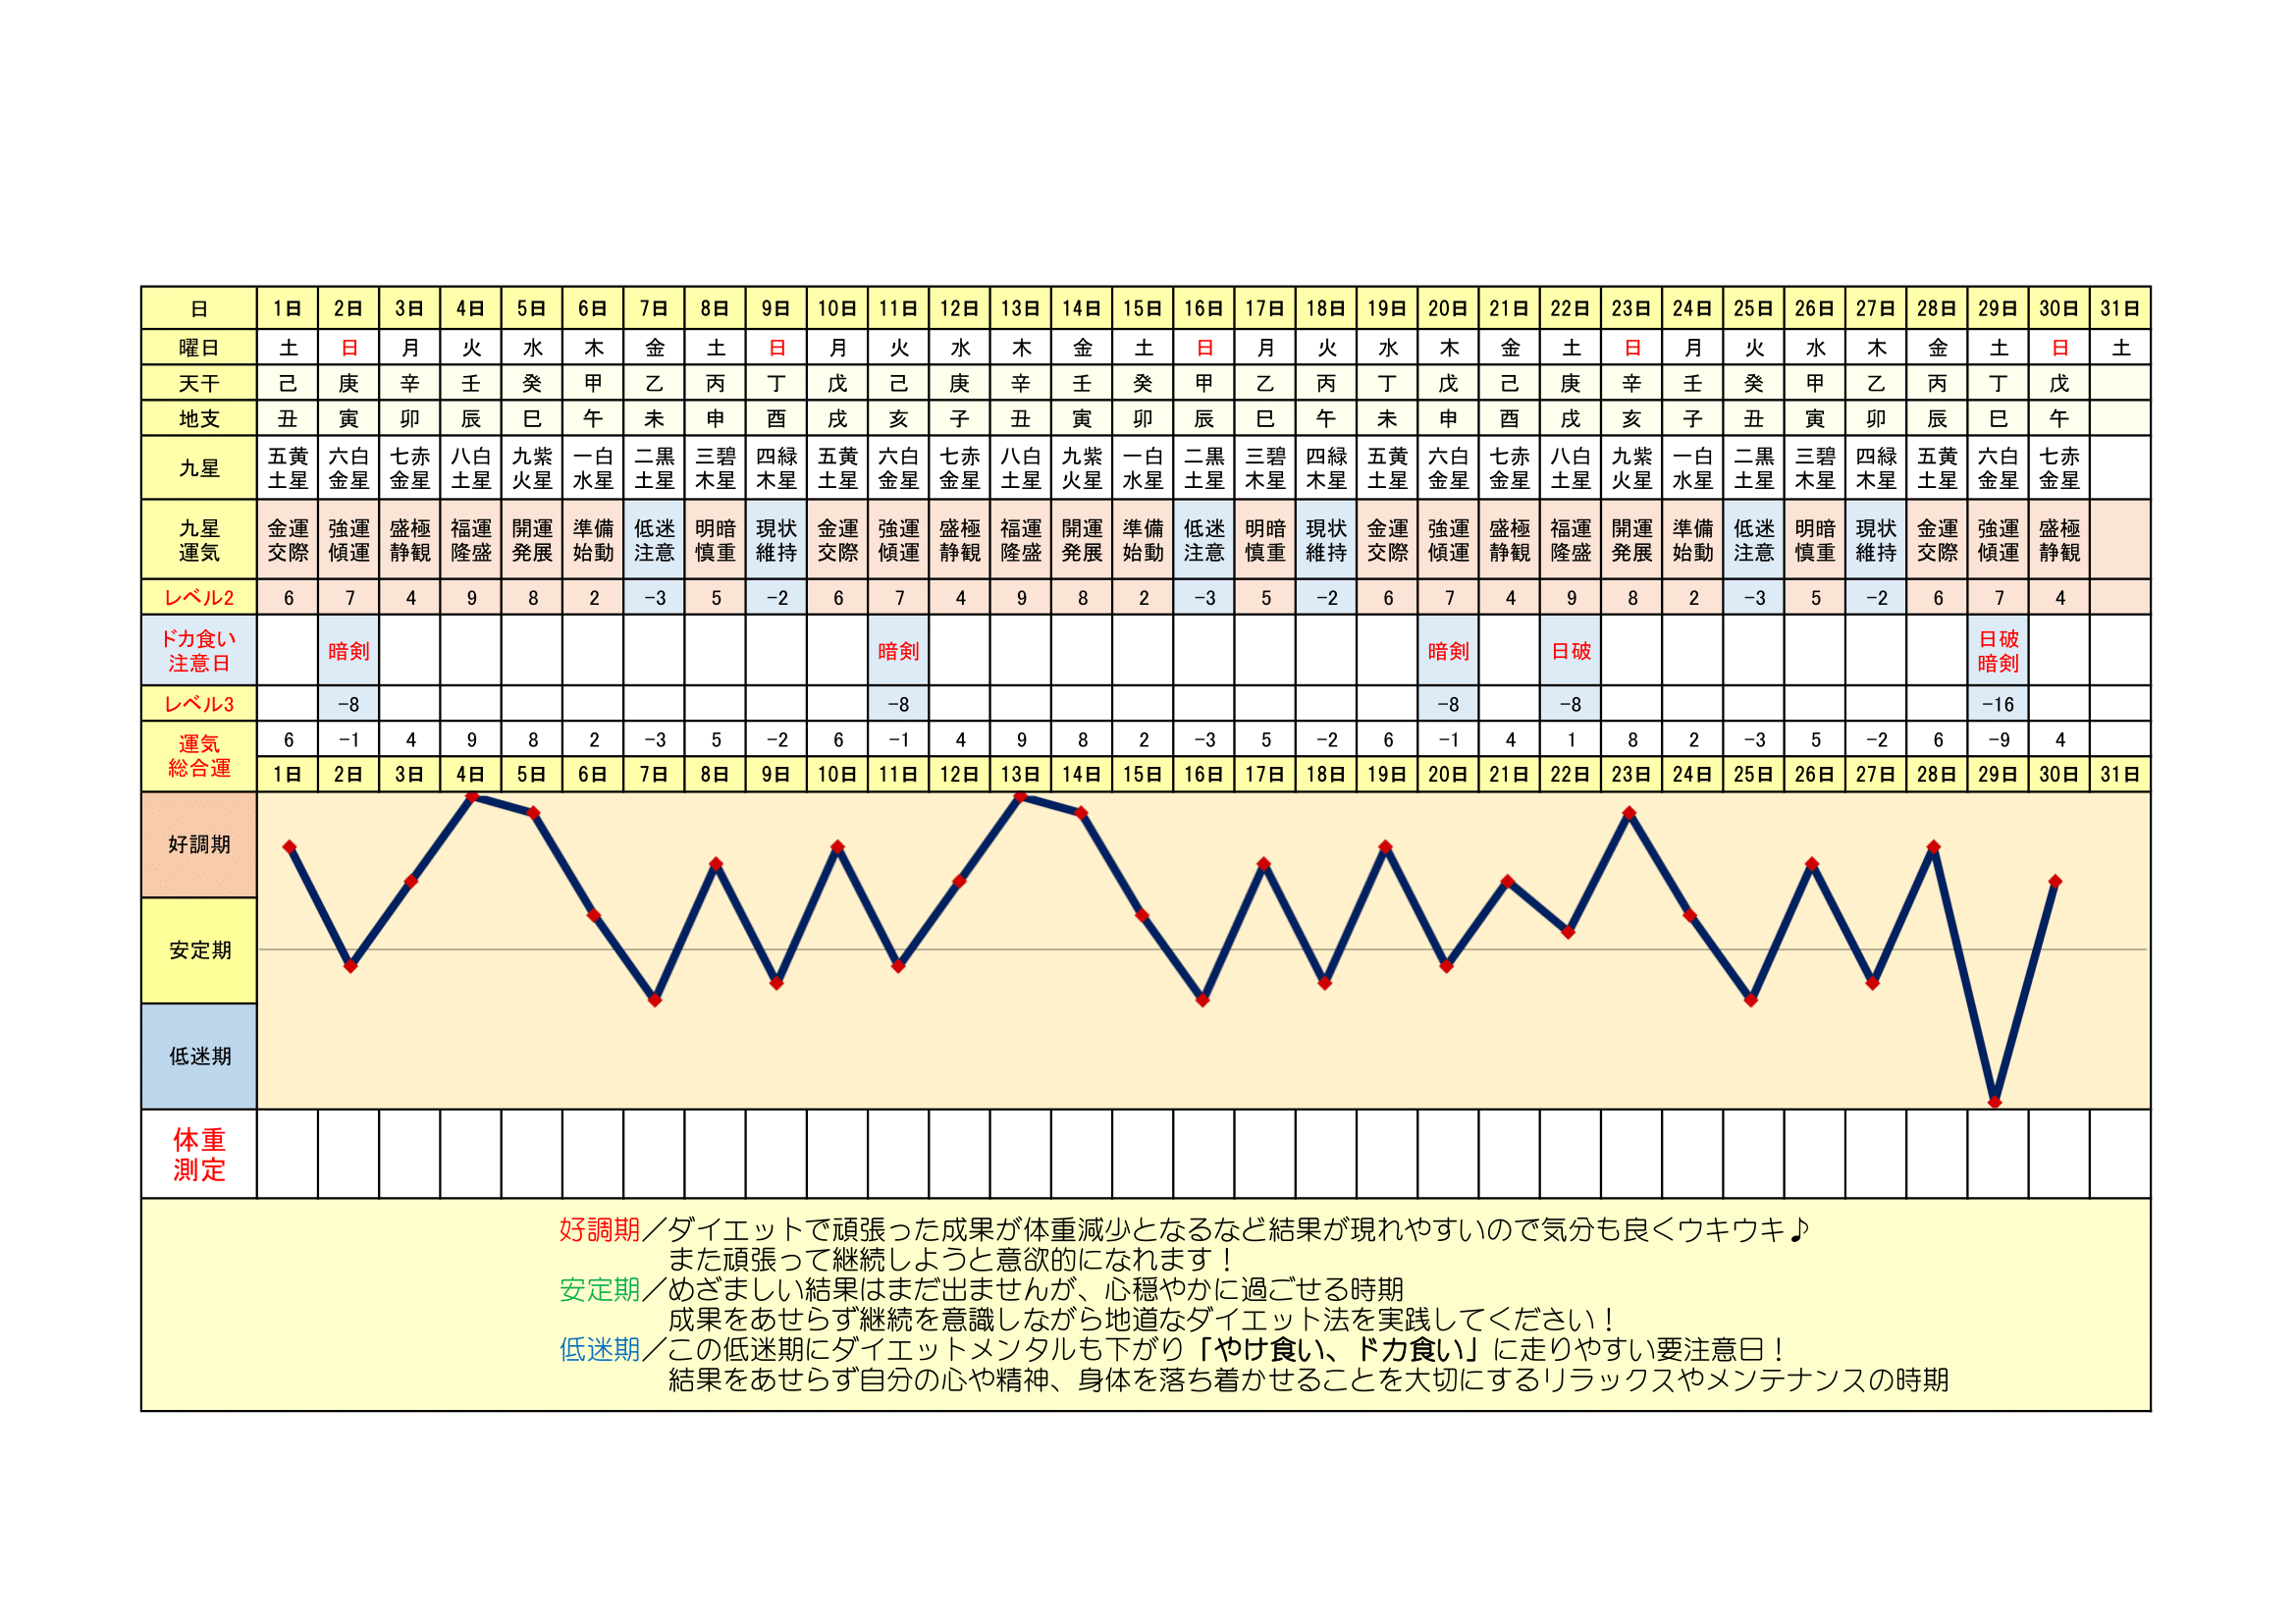Image resolution: width=2296 pixels, height=1624 pixels.
Task: Click the −9 value in the total luck row
Action: tap(1997, 740)
